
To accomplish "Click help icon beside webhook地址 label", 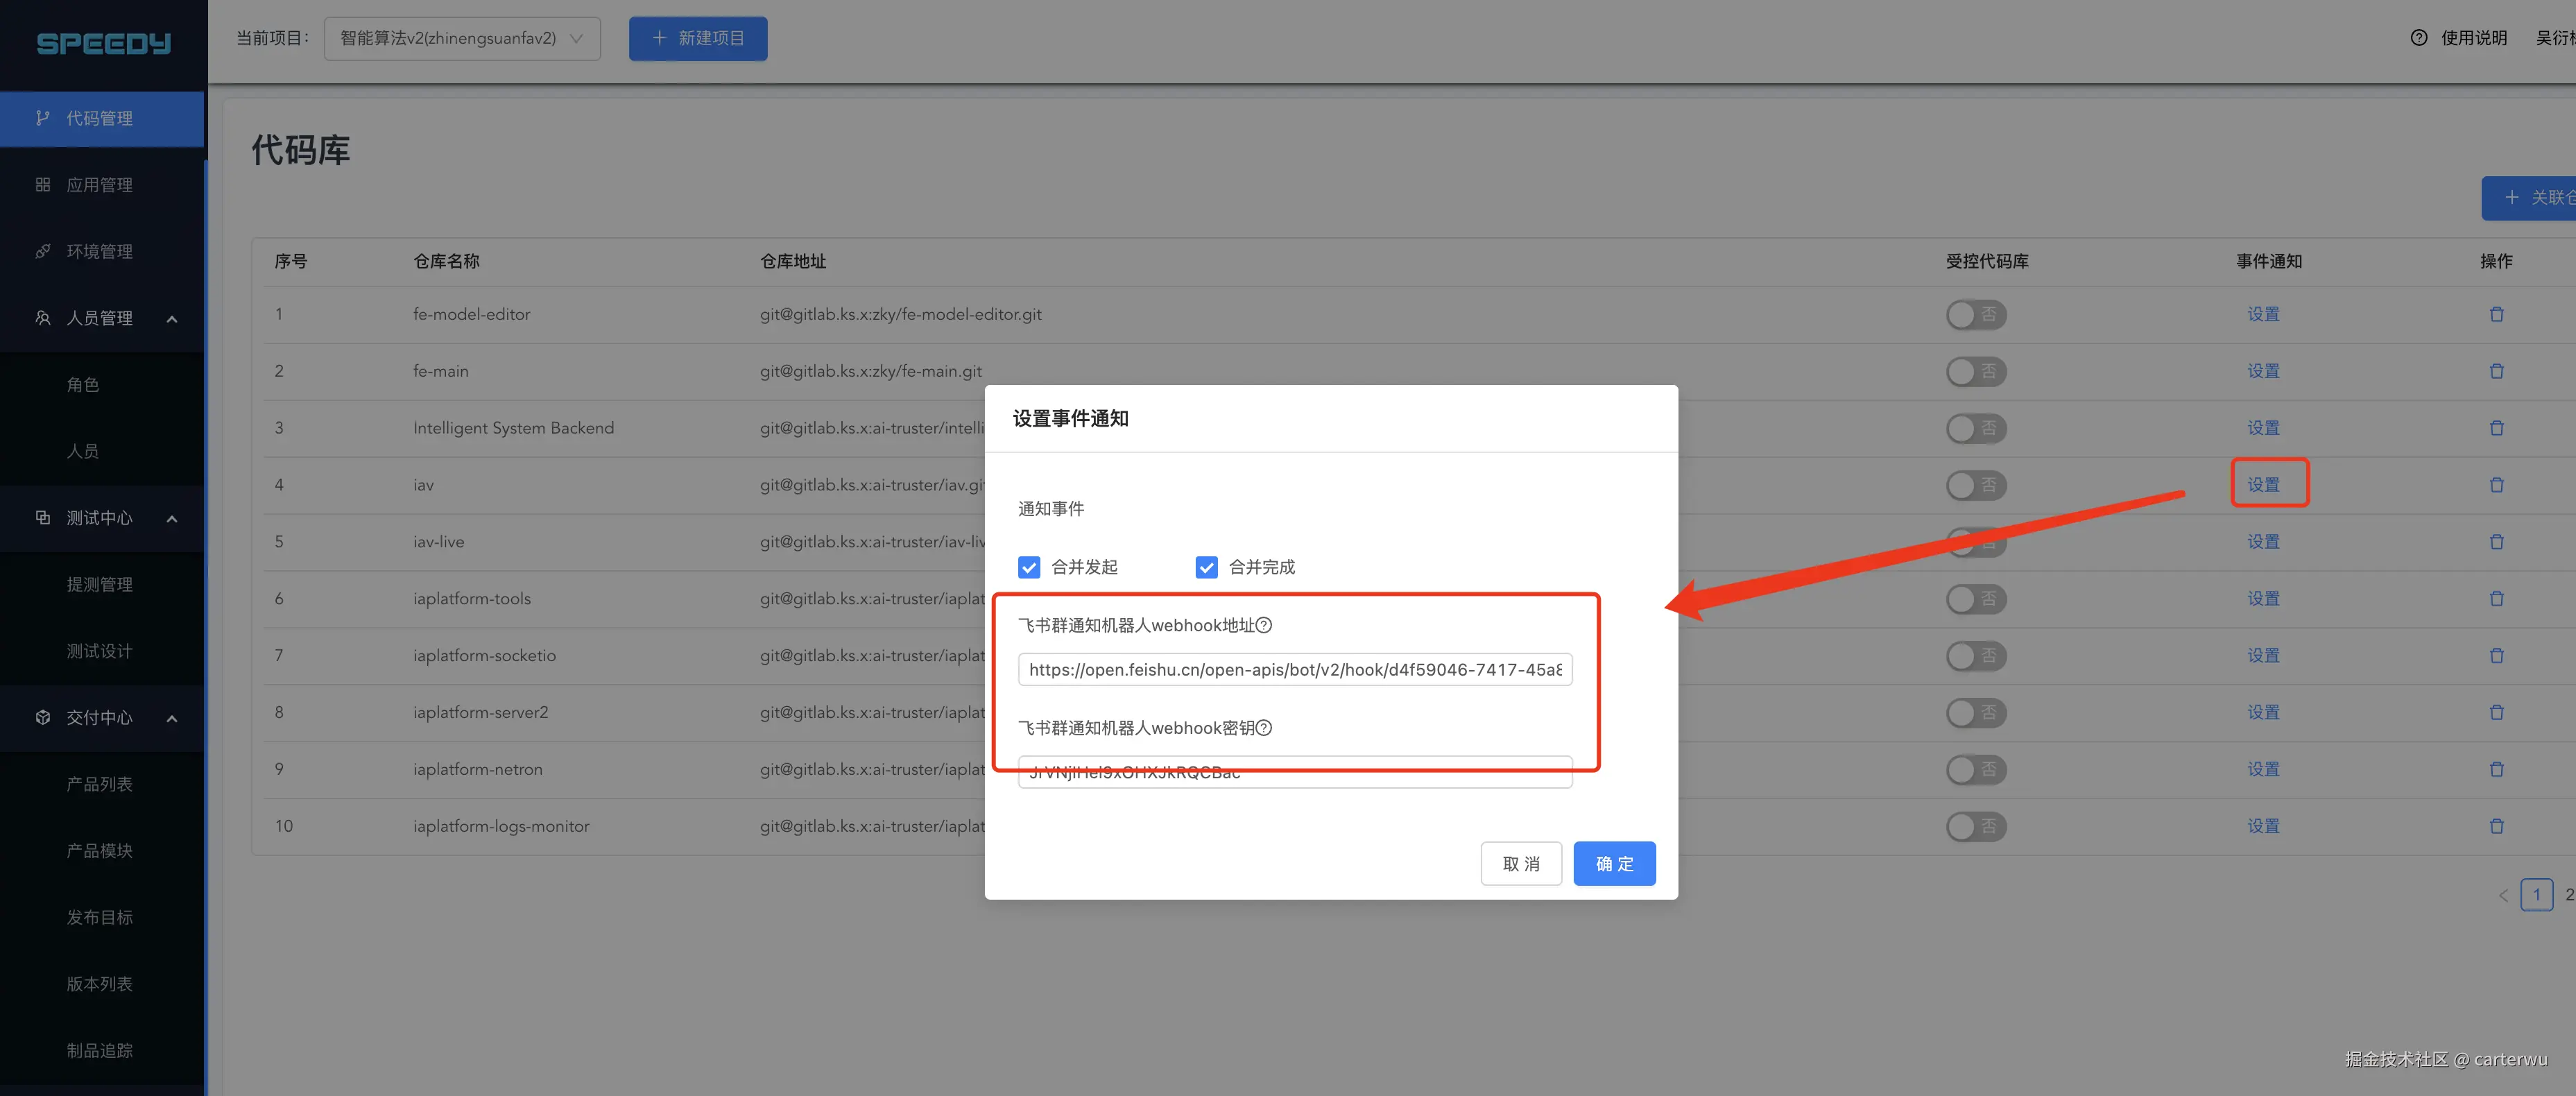I will pos(1264,625).
